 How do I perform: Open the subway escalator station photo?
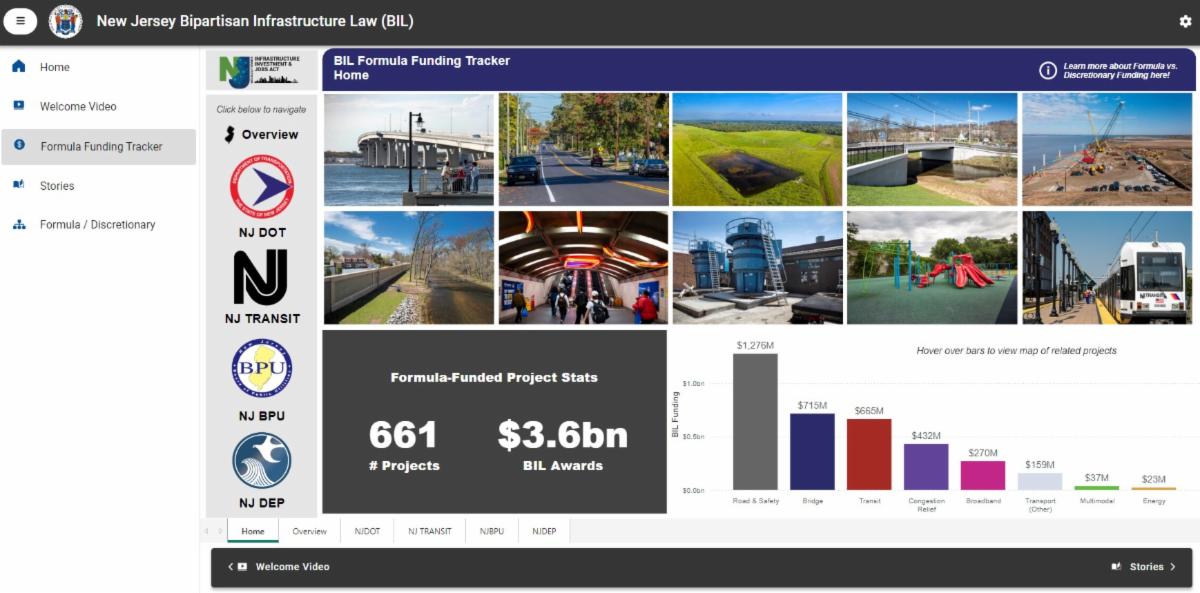584,267
